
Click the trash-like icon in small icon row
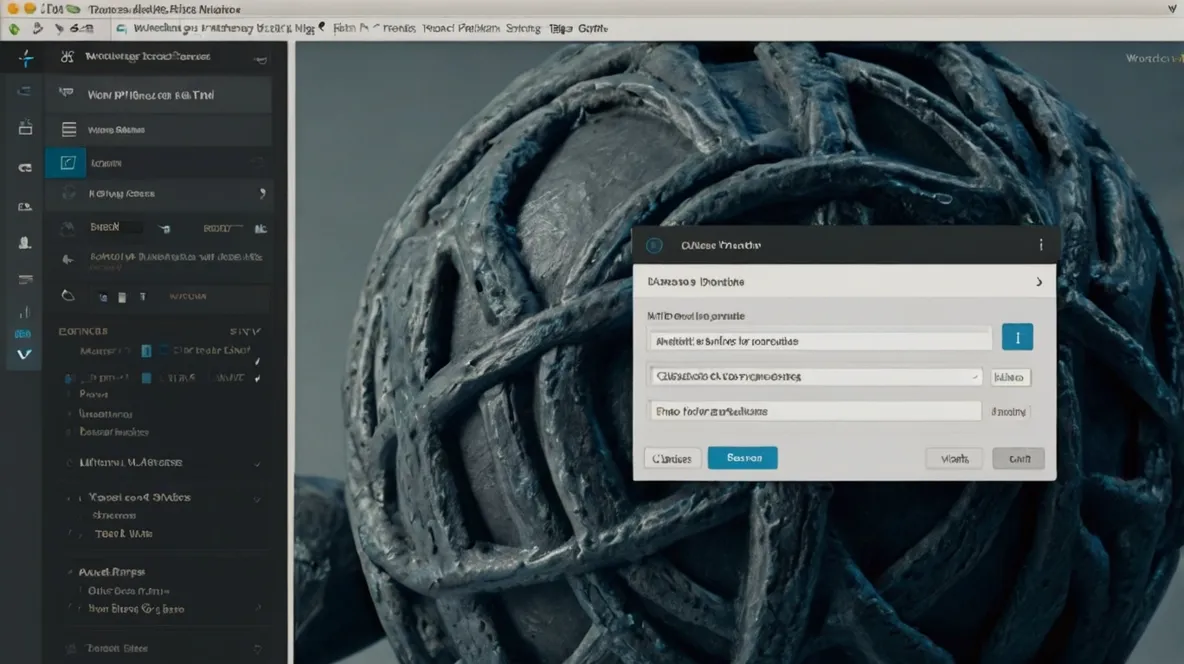pyautogui.click(x=122, y=298)
